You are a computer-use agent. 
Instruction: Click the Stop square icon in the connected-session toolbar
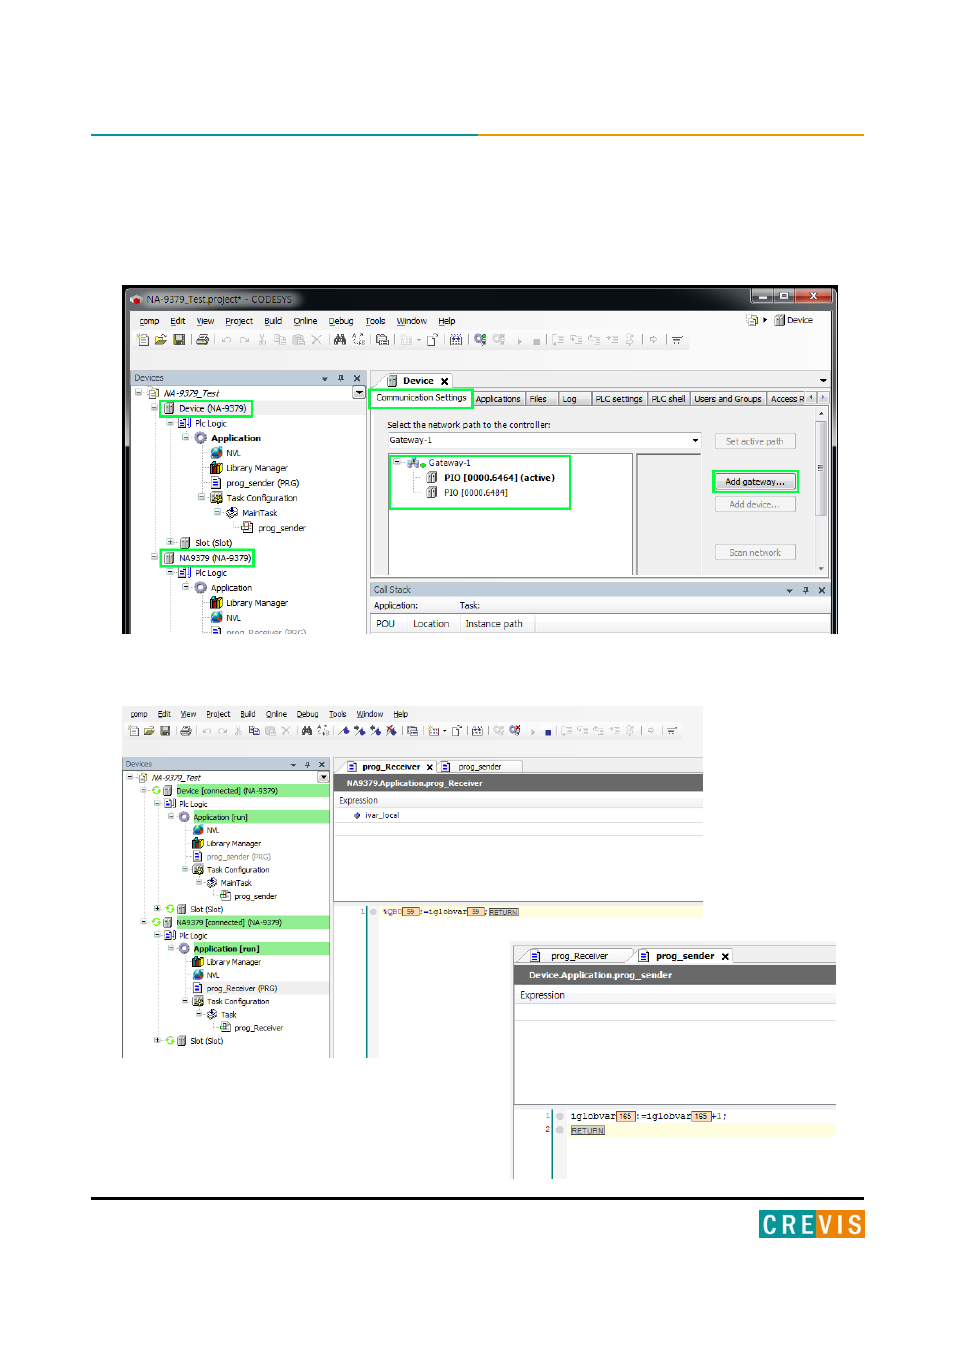[x=548, y=732]
